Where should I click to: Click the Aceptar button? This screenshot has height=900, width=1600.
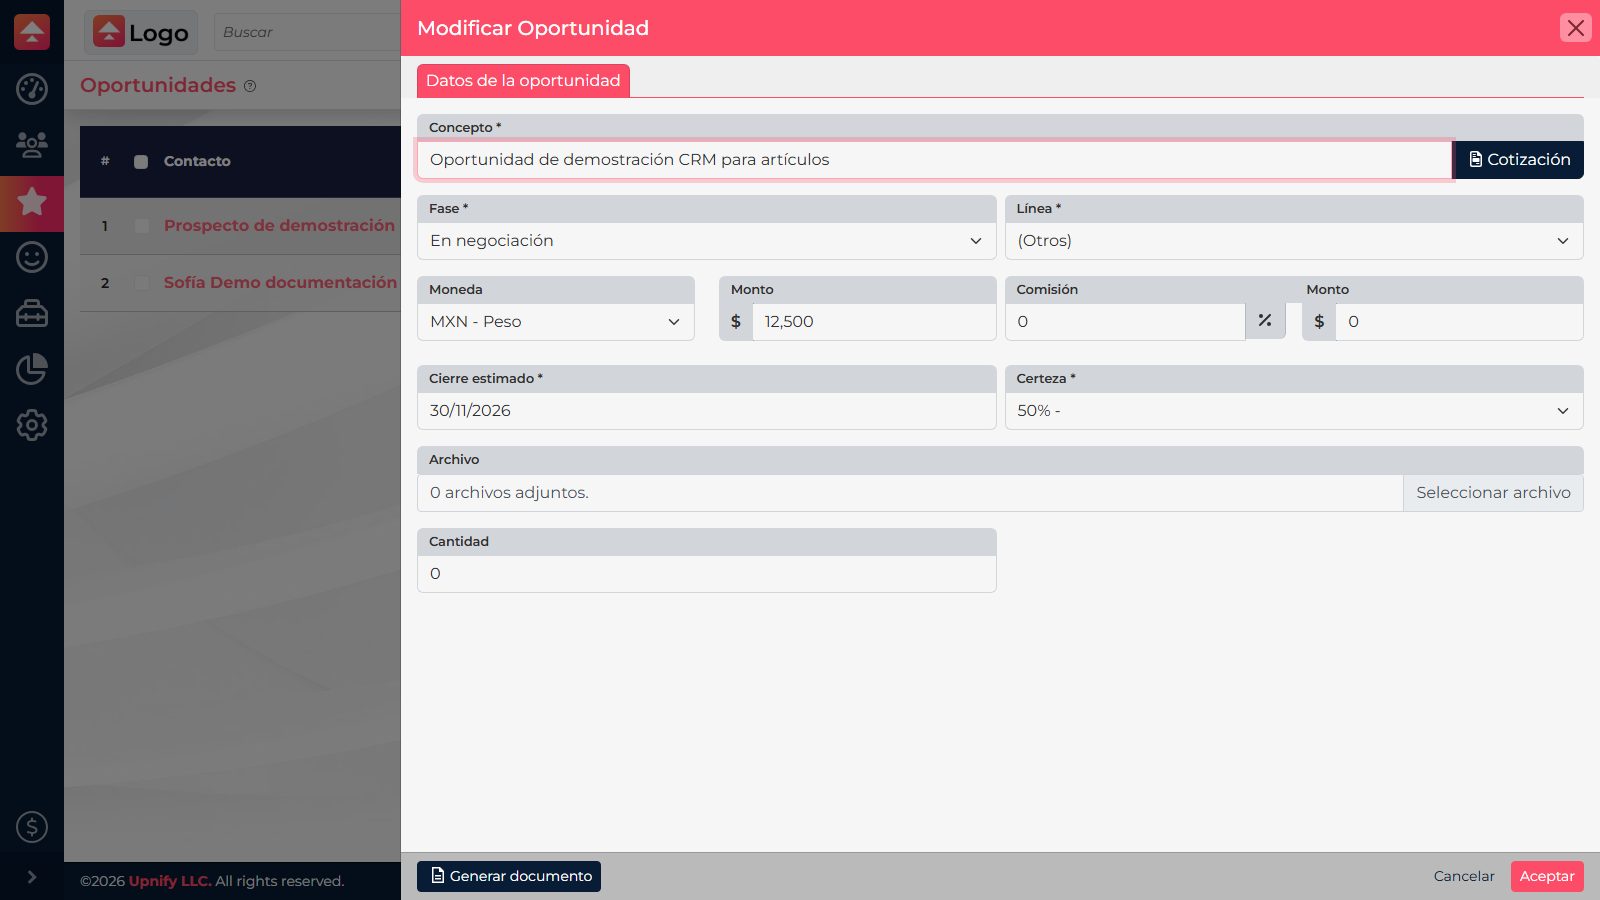[1547, 876]
